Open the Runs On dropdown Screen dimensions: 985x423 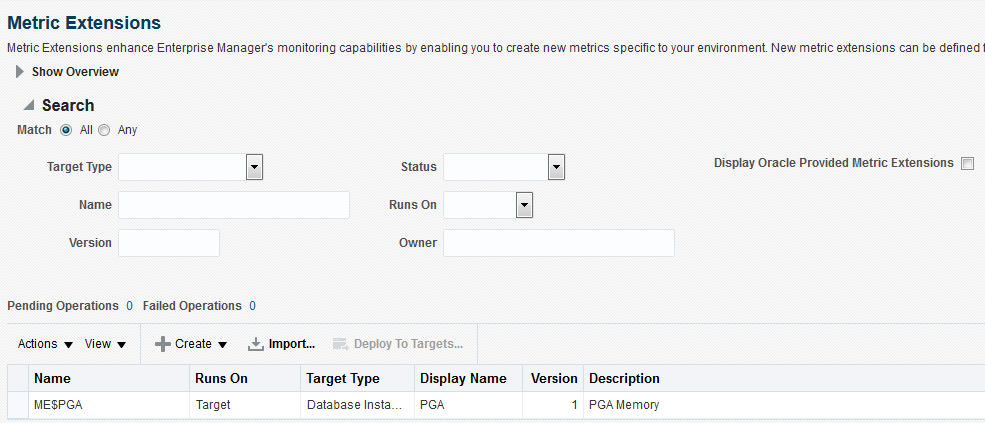click(523, 205)
